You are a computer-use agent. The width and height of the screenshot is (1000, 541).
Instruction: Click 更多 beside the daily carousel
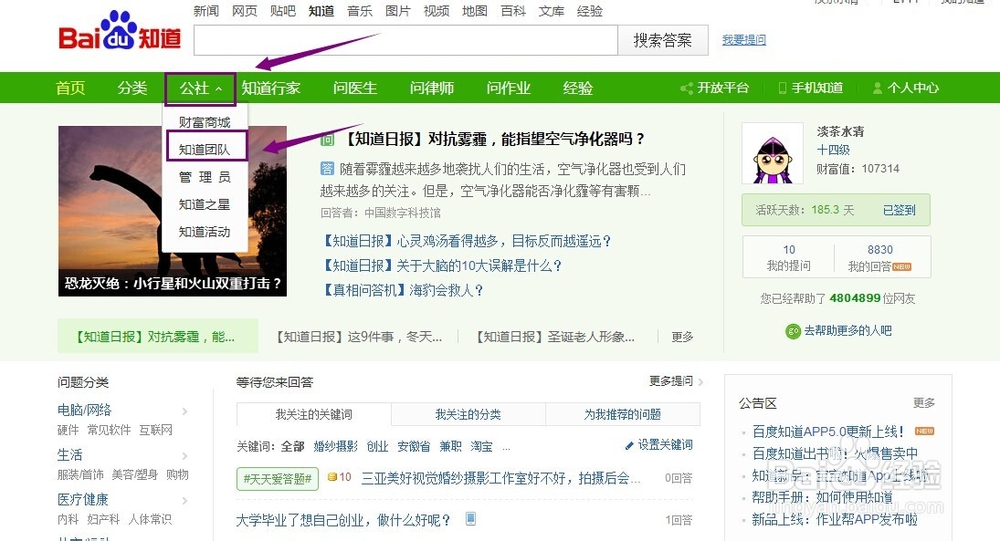(x=682, y=337)
